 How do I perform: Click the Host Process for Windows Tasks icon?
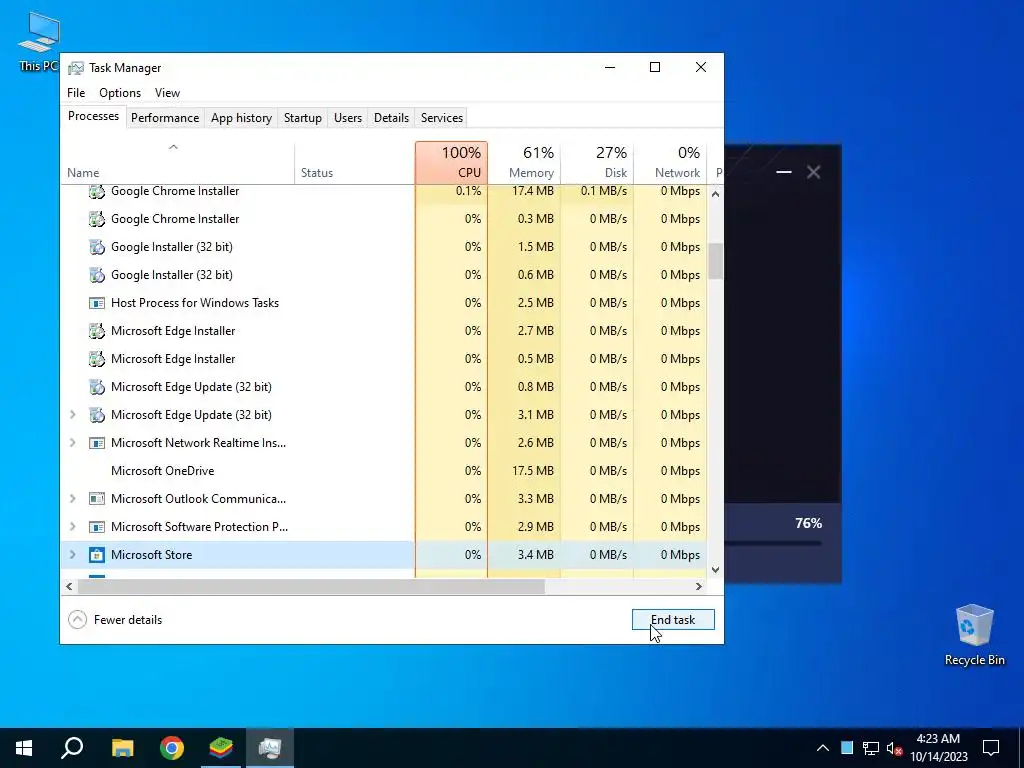97,303
